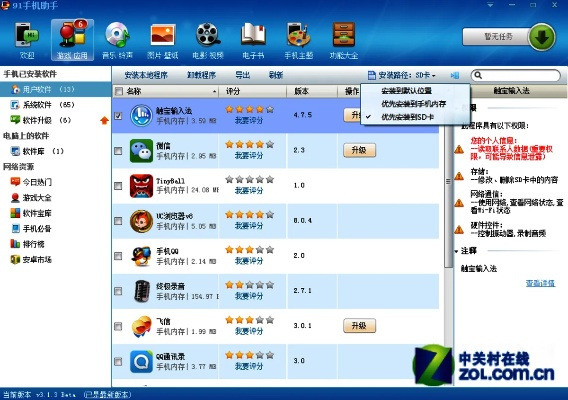
Task: Click the orange upgrade arrow in sidebar
Action: [104, 120]
